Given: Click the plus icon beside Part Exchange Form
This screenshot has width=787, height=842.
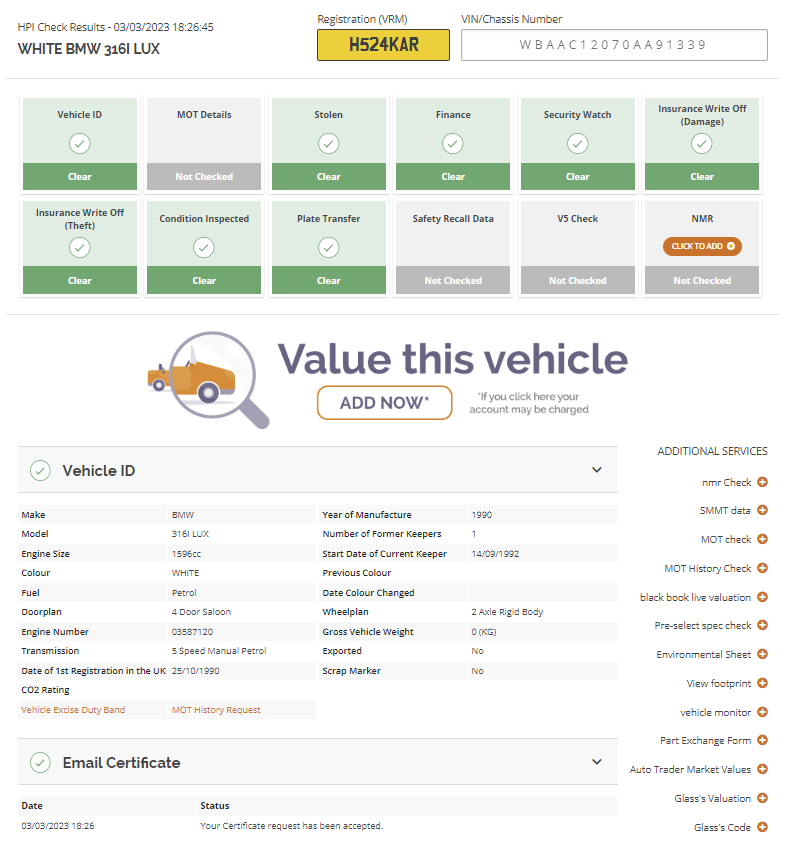Looking at the screenshot, I should [762, 739].
